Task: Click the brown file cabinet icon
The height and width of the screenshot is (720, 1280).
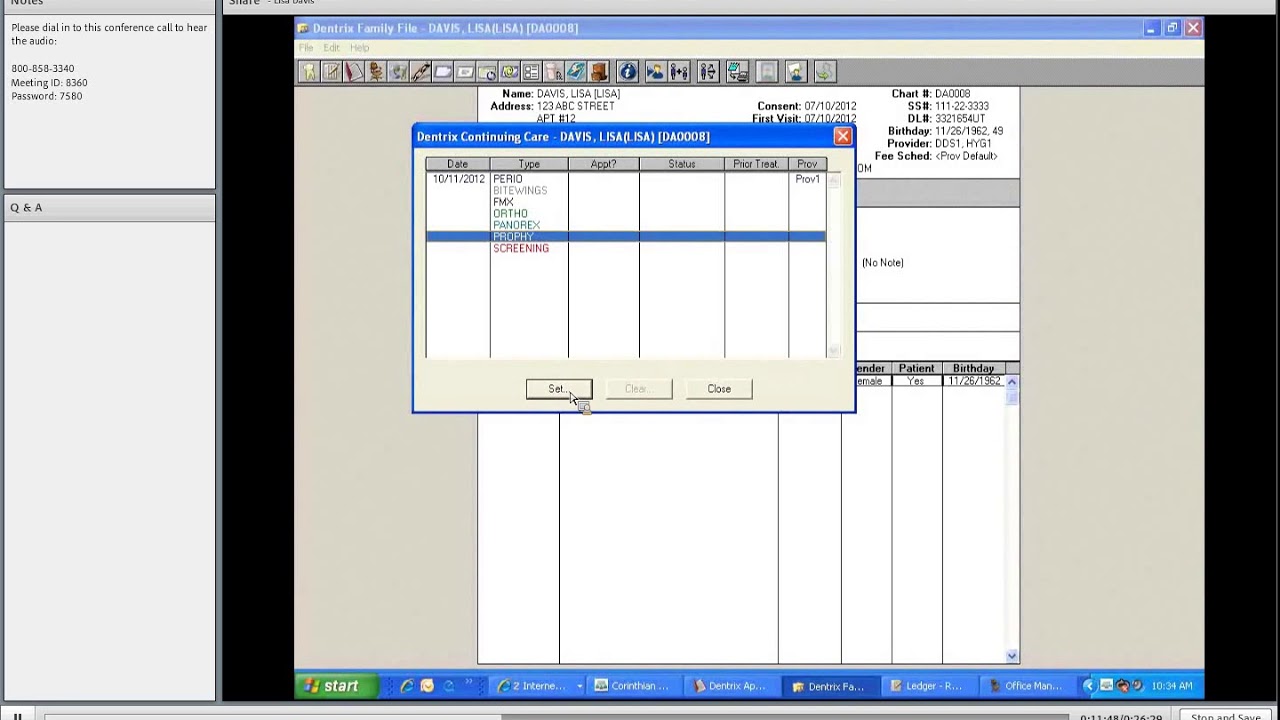Action: (598, 72)
